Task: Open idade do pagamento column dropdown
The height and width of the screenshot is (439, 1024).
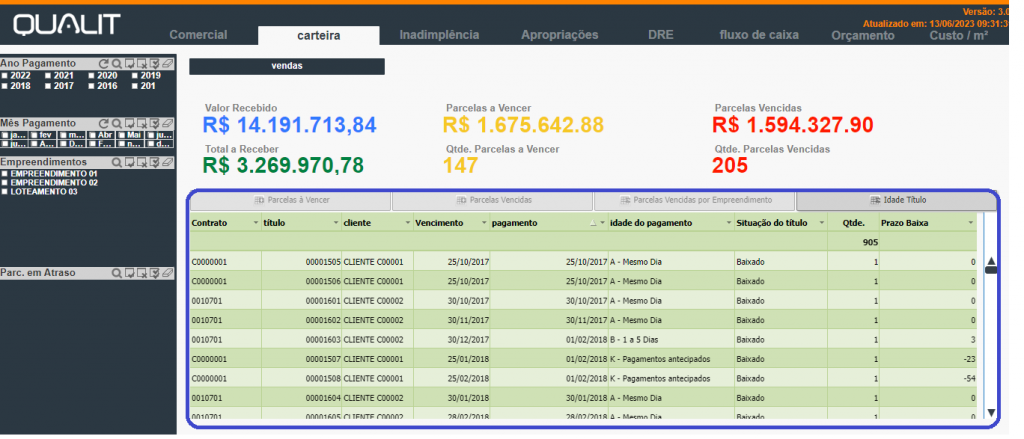Action: [729, 224]
